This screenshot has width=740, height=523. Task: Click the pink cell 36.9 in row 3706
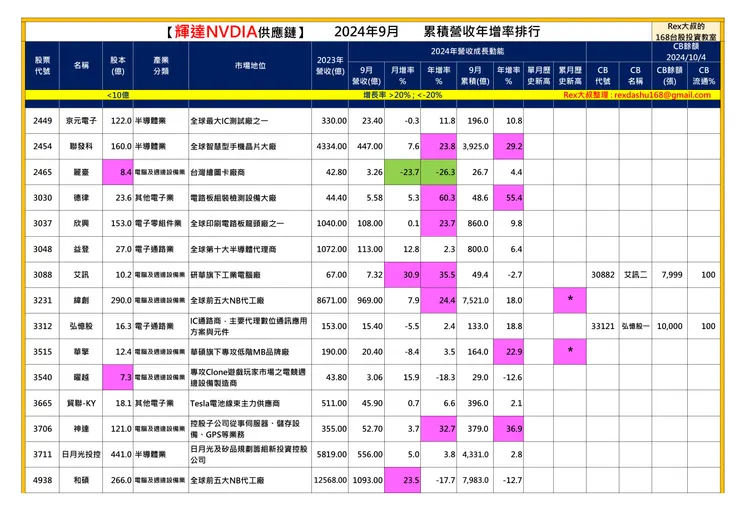point(508,429)
